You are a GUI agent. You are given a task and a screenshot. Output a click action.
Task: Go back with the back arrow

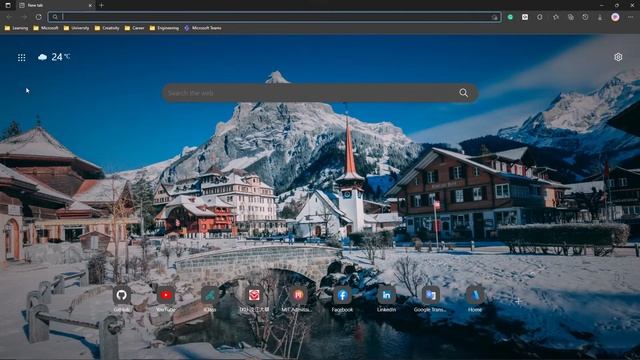9,17
